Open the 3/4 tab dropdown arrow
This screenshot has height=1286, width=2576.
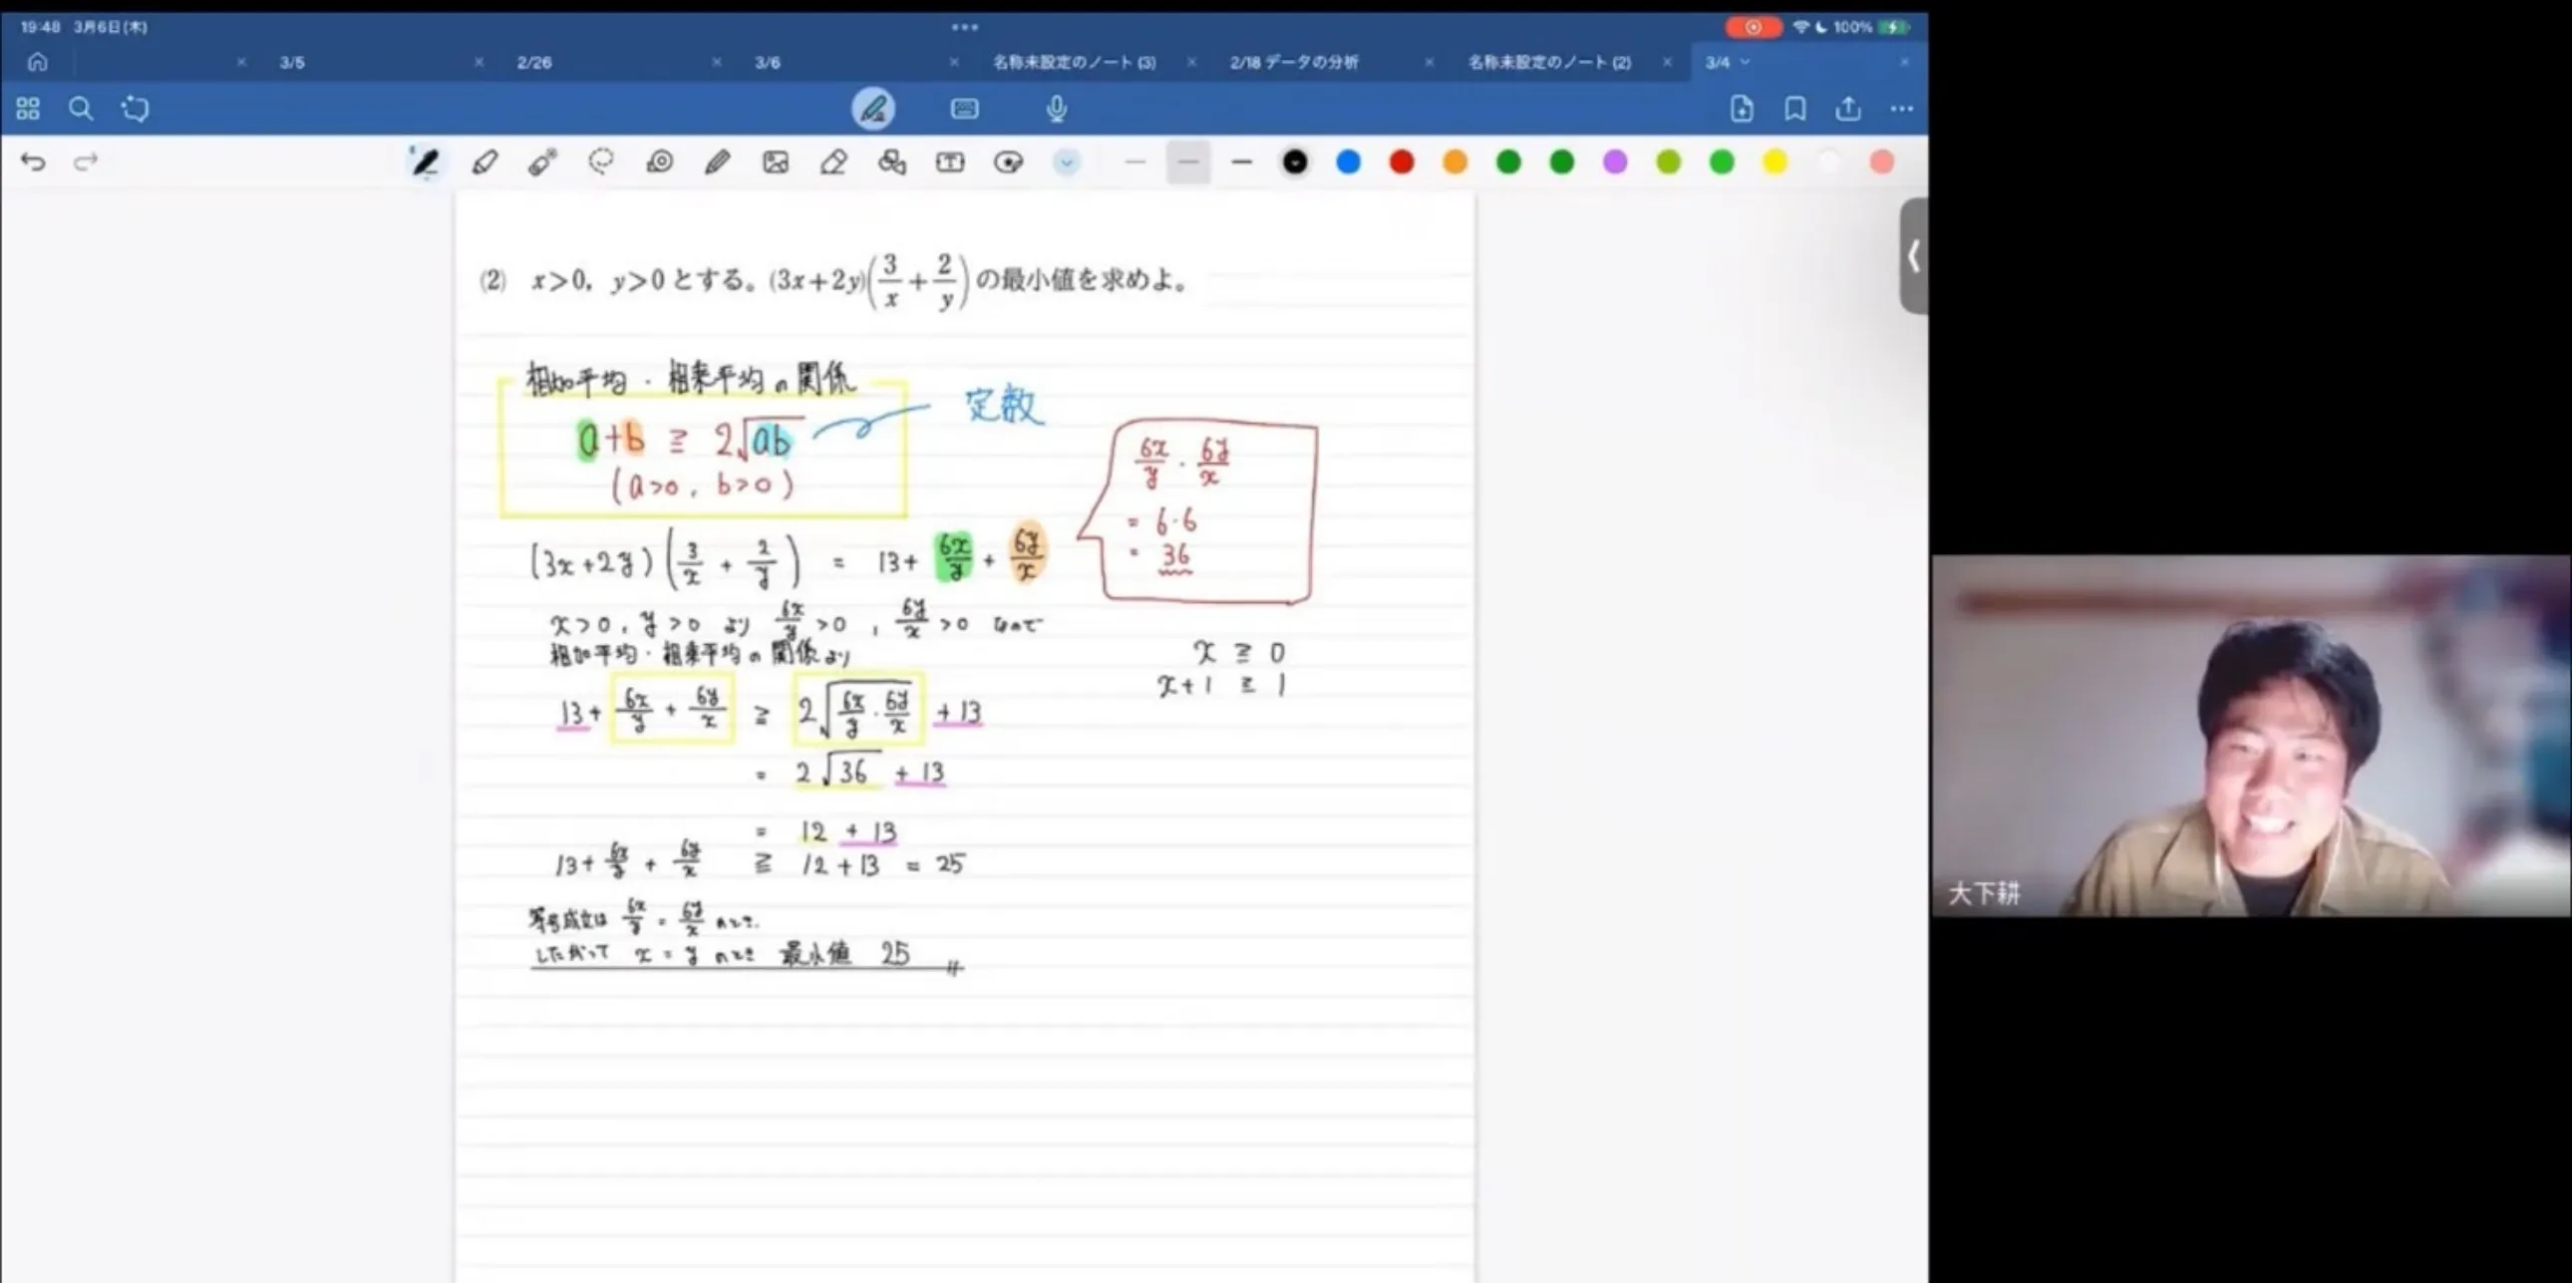click(1746, 62)
